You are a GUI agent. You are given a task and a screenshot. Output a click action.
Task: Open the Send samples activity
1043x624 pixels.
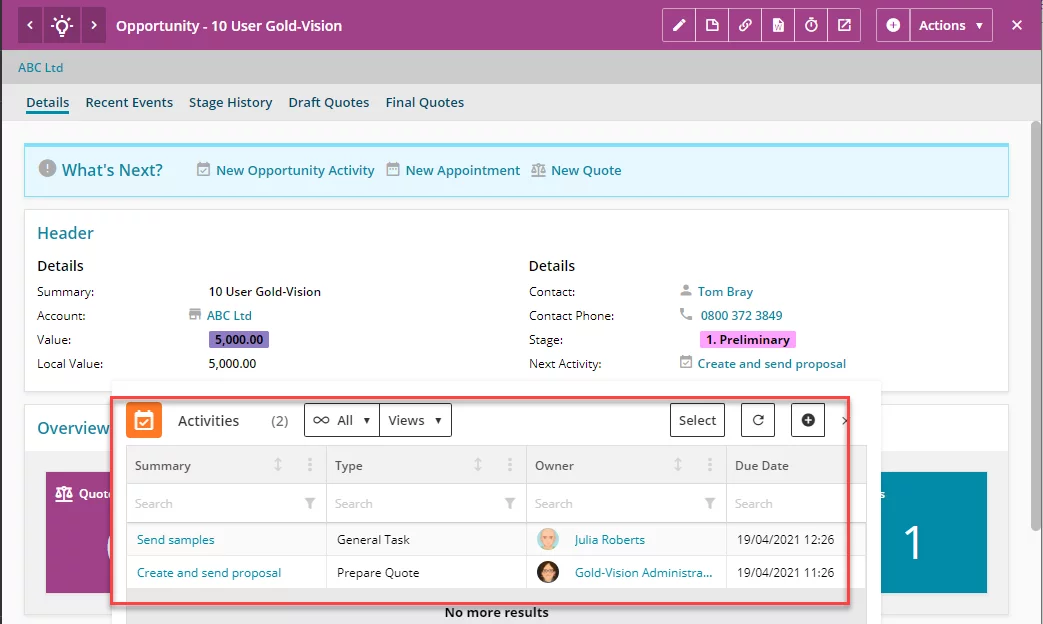[x=176, y=540]
